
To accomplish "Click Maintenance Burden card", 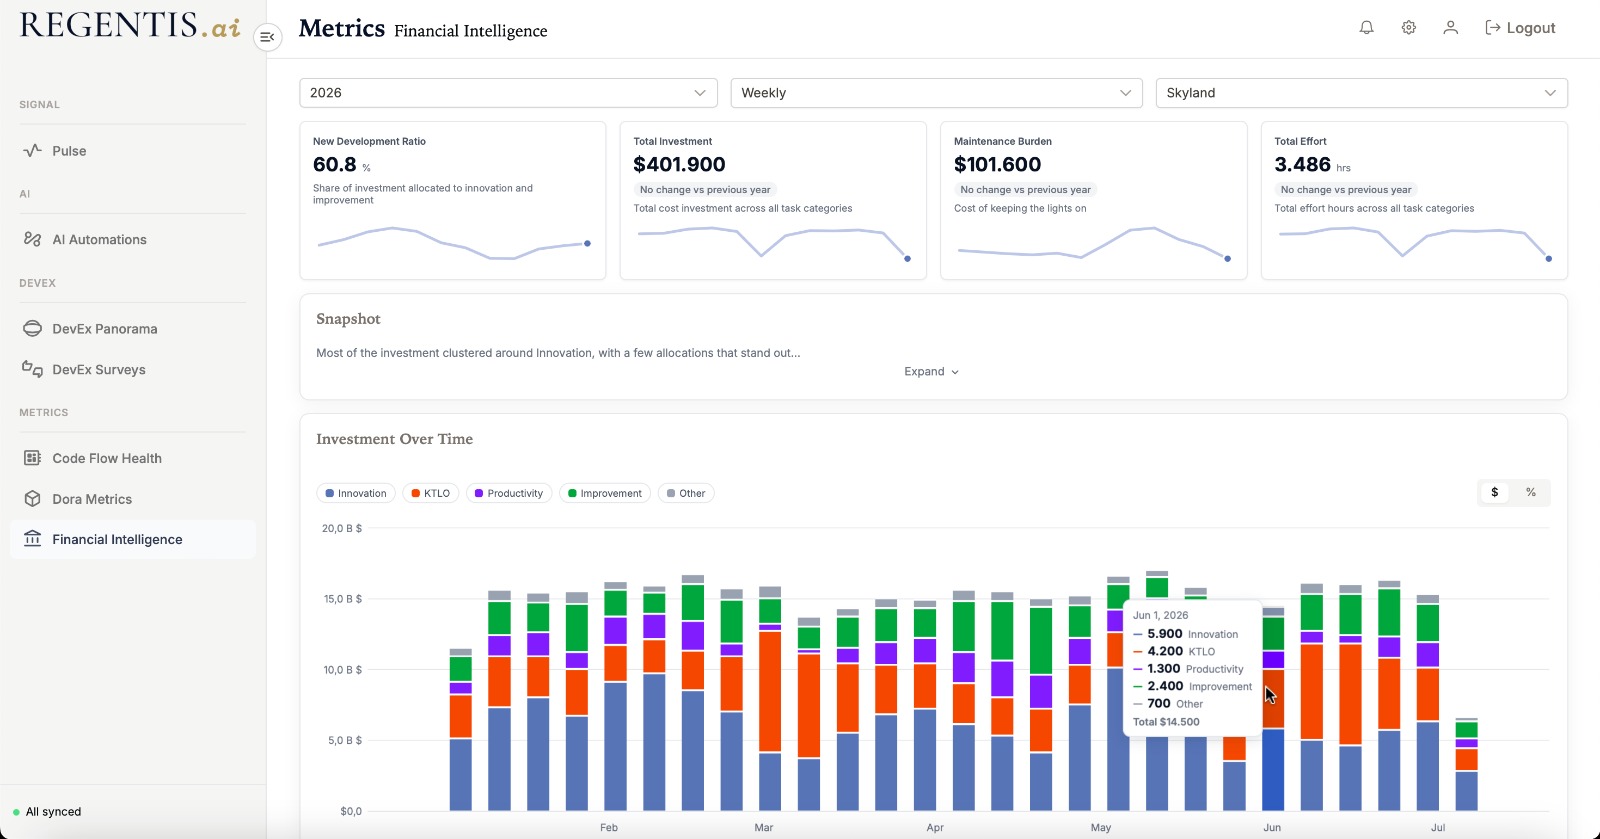I will [1094, 200].
